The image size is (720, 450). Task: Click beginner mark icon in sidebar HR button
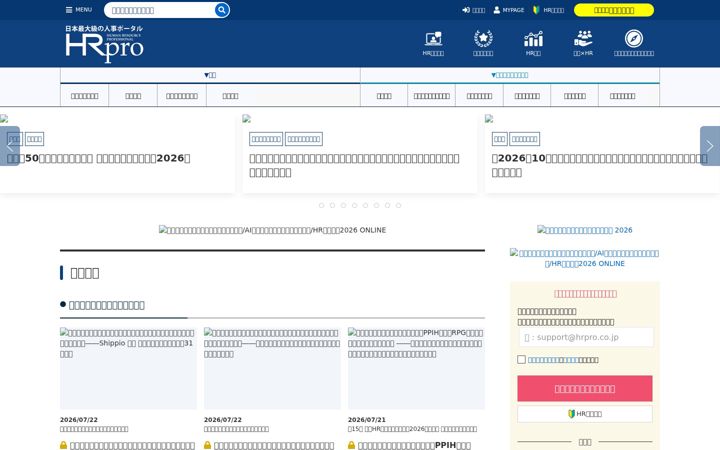tap(571, 414)
